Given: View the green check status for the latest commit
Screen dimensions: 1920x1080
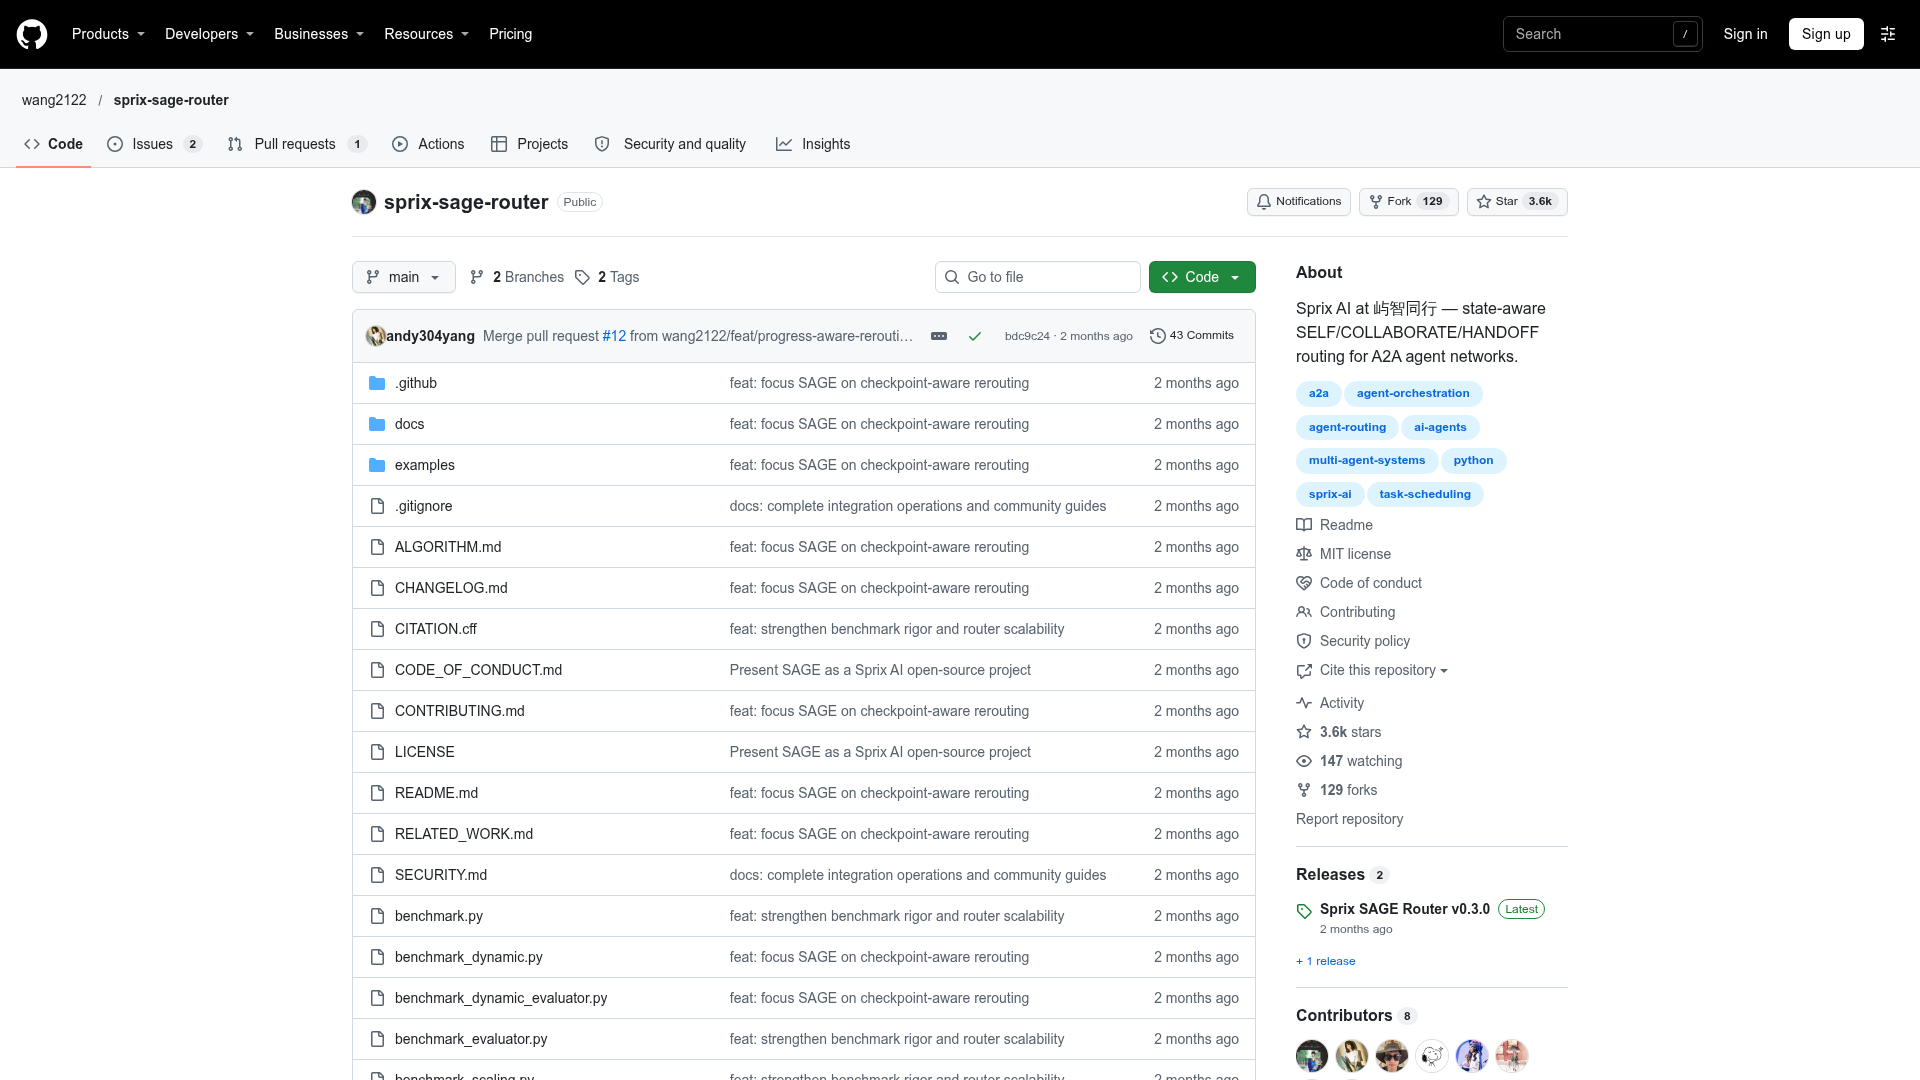Looking at the screenshot, I should [x=975, y=336].
